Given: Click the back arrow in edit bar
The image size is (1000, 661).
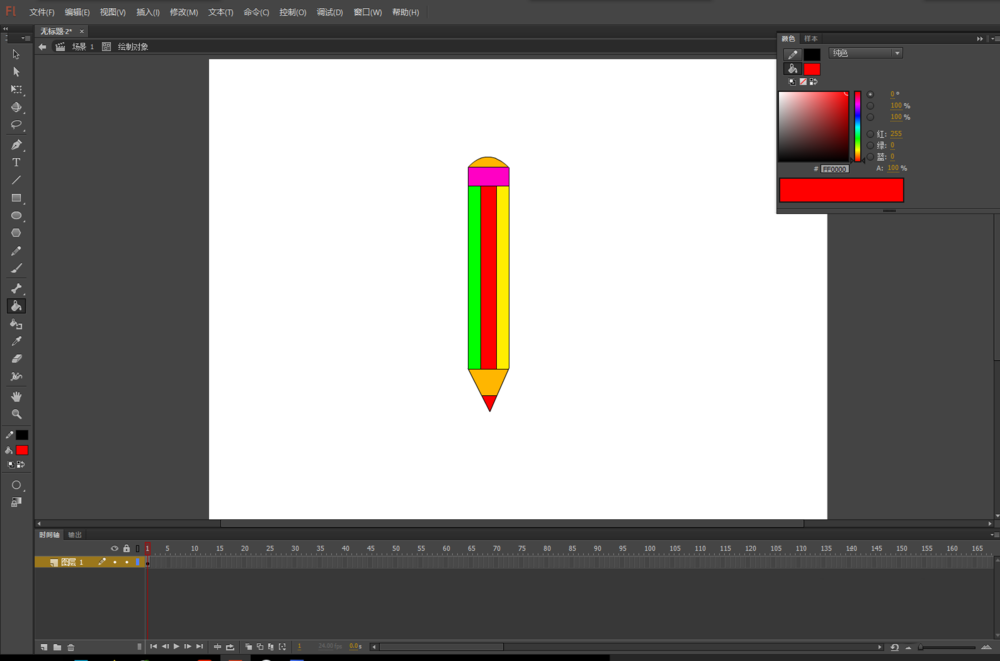Looking at the screenshot, I should [x=42, y=47].
